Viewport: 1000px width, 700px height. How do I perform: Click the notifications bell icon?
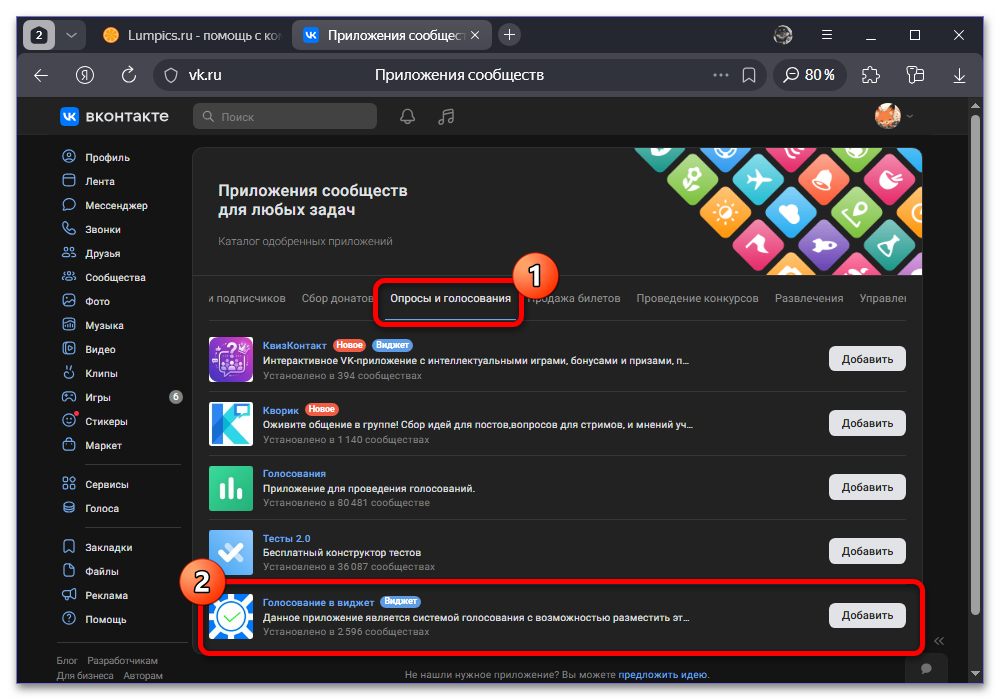click(x=408, y=117)
